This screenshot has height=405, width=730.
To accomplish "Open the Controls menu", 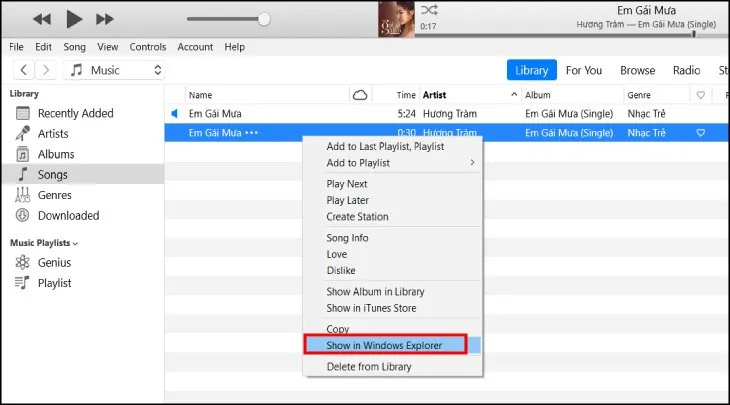I will (x=148, y=47).
